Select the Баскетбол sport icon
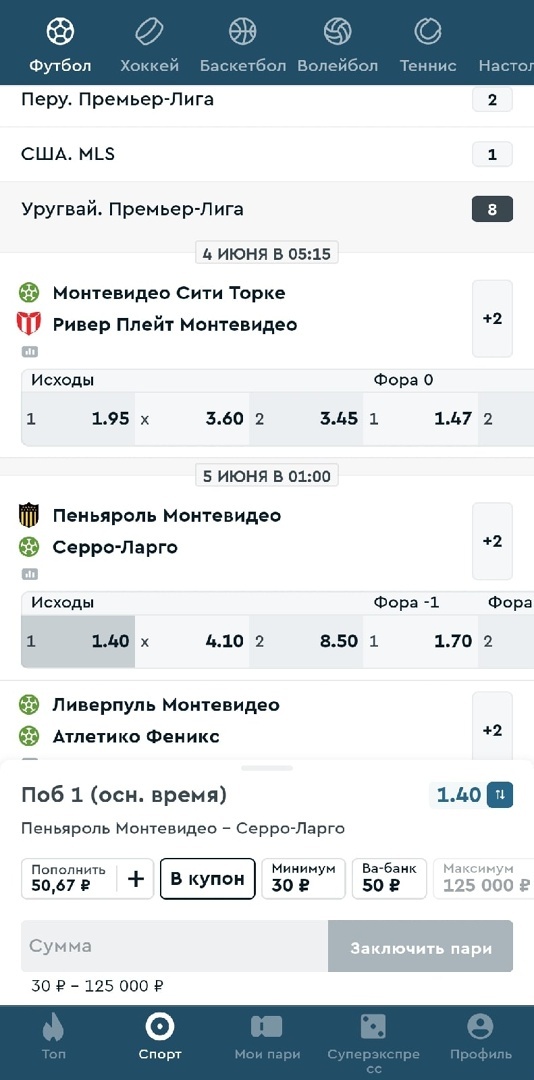 [x=243, y=32]
